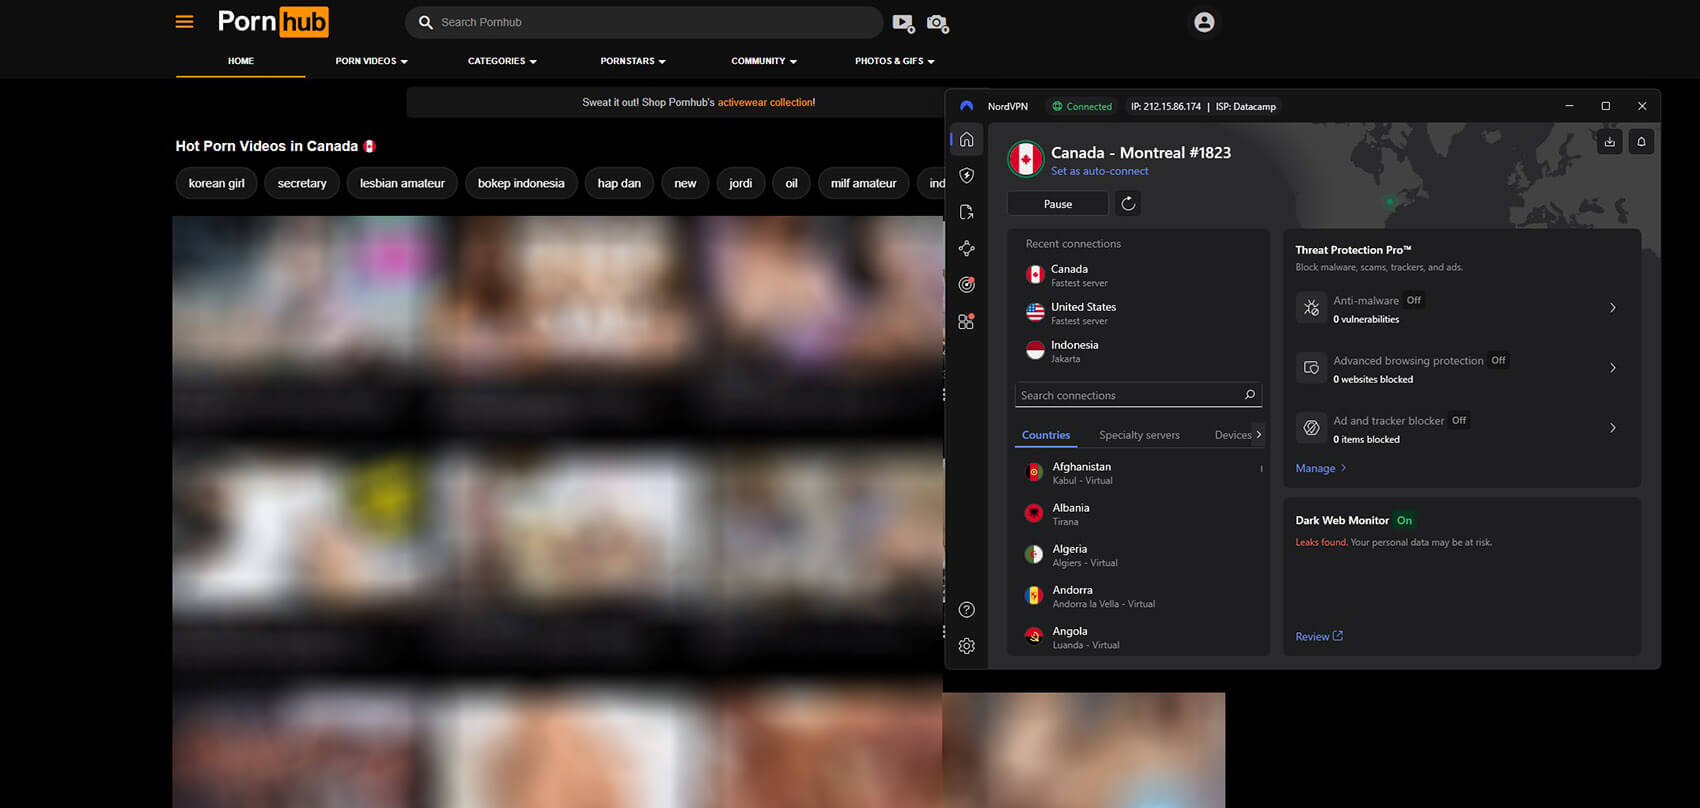Viewport: 1700px width, 808px height.
Task: Click the green Connected status indicator
Action: tap(1081, 106)
